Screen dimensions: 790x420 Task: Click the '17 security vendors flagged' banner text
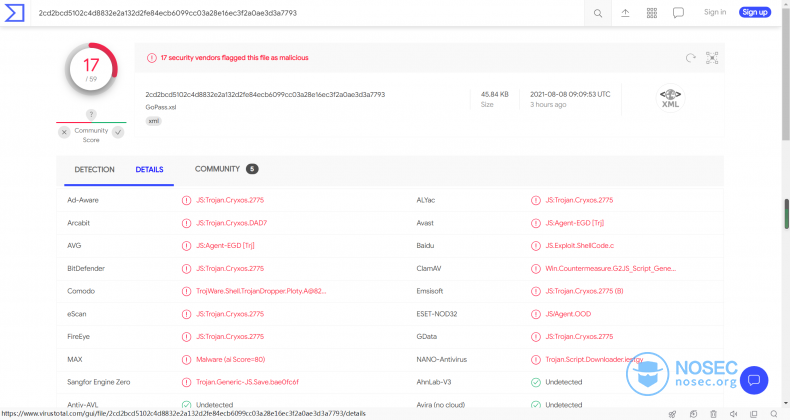[x=234, y=58]
